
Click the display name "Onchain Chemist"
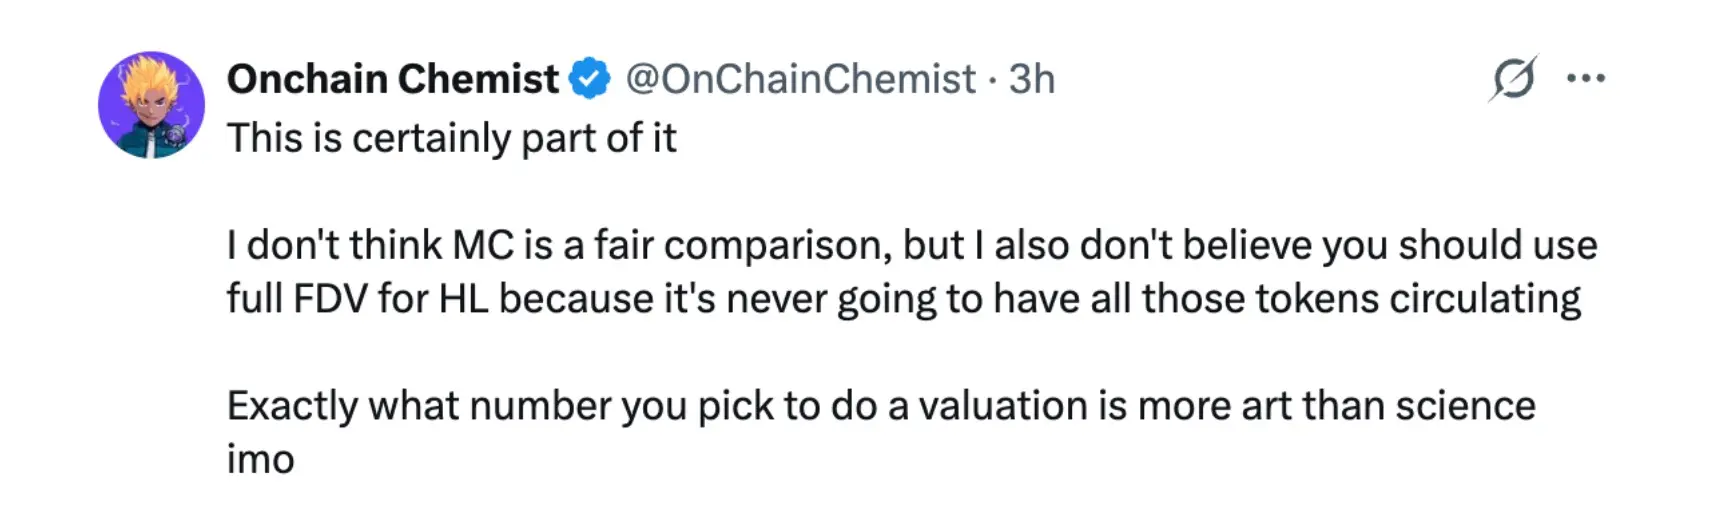click(393, 79)
